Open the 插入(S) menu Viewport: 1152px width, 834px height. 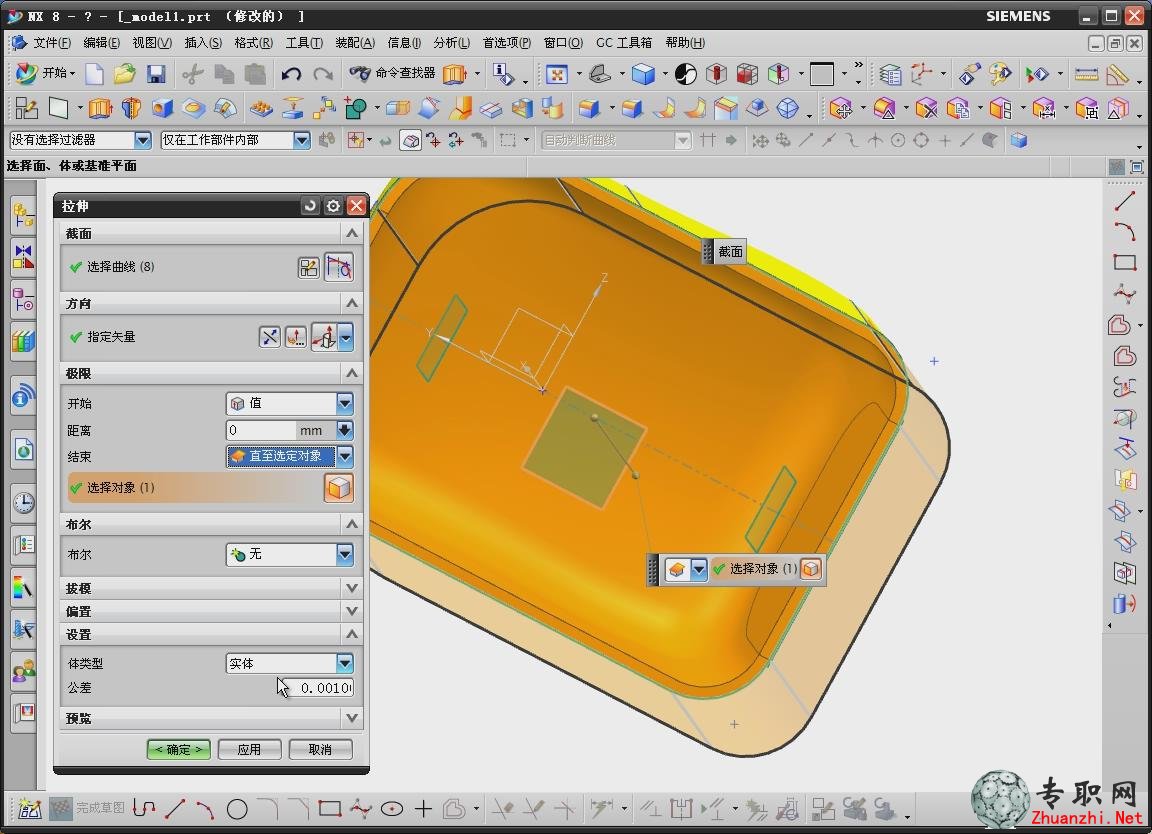tap(203, 43)
